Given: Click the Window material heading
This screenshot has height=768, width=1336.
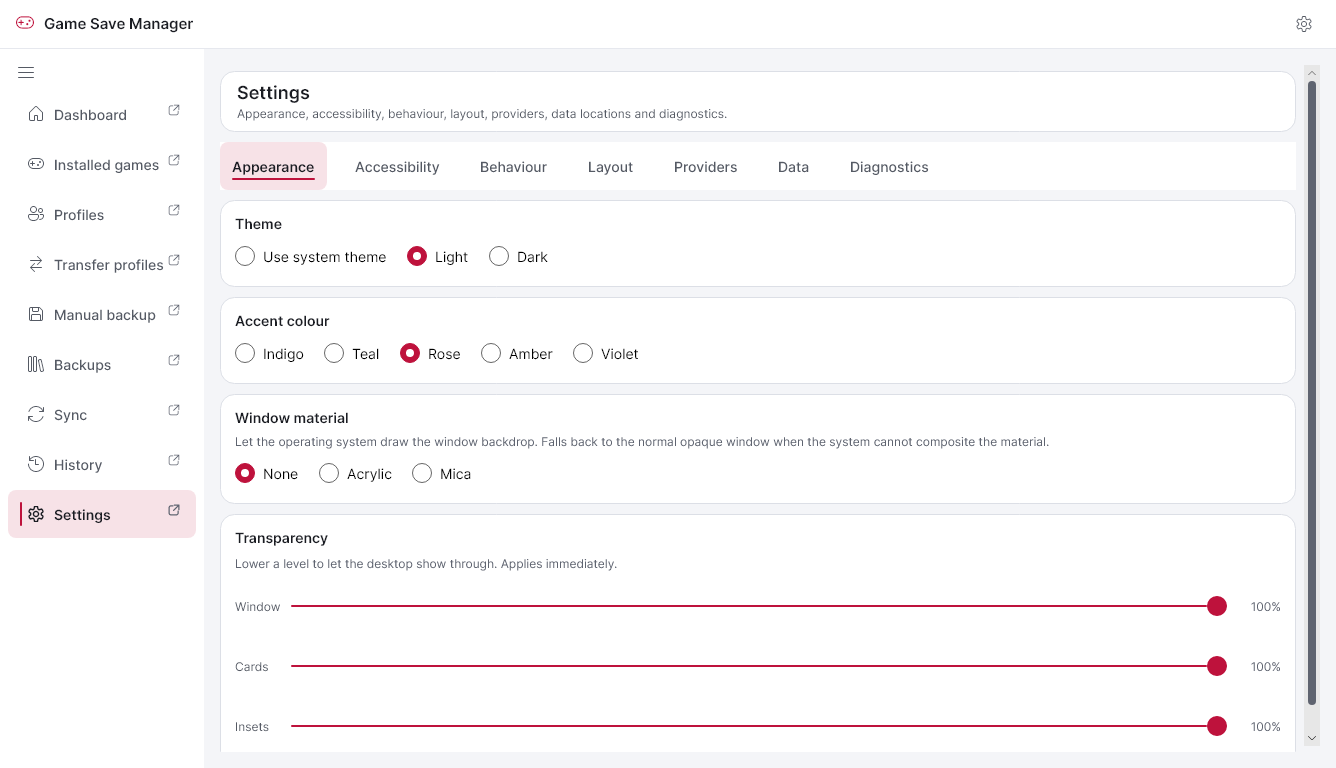Looking at the screenshot, I should [x=292, y=418].
